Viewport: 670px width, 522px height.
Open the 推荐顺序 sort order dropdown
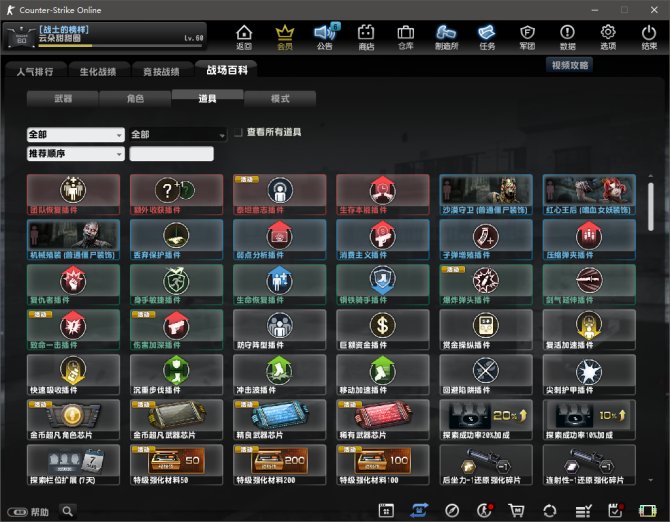[x=76, y=153]
